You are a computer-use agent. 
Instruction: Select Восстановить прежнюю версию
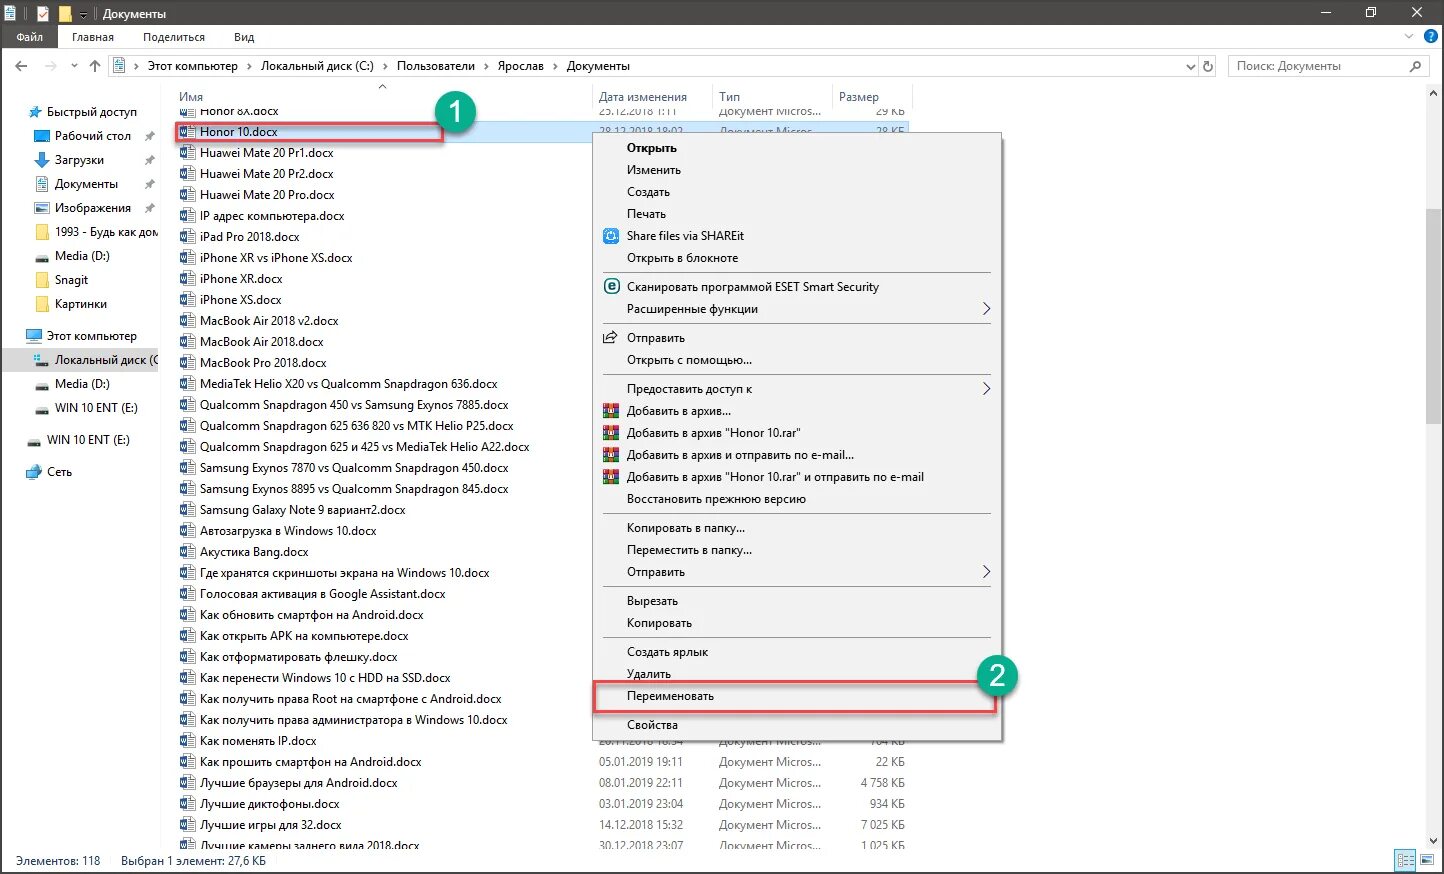(796, 499)
